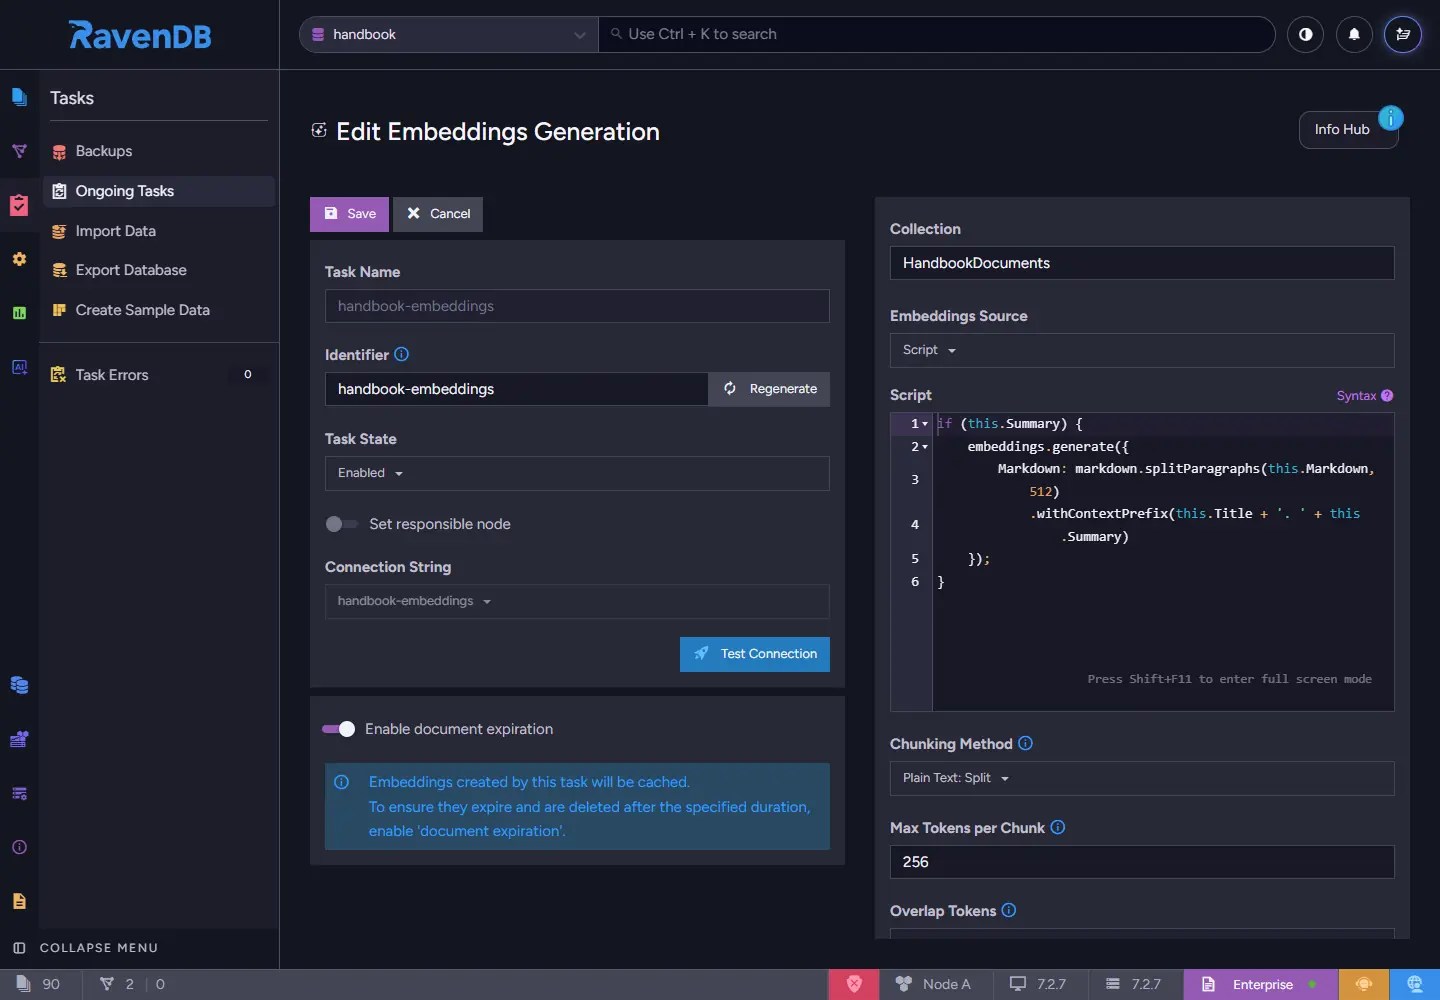This screenshot has width=1440, height=1000.
Task: Open Script Syntax help link
Action: [1365, 396]
